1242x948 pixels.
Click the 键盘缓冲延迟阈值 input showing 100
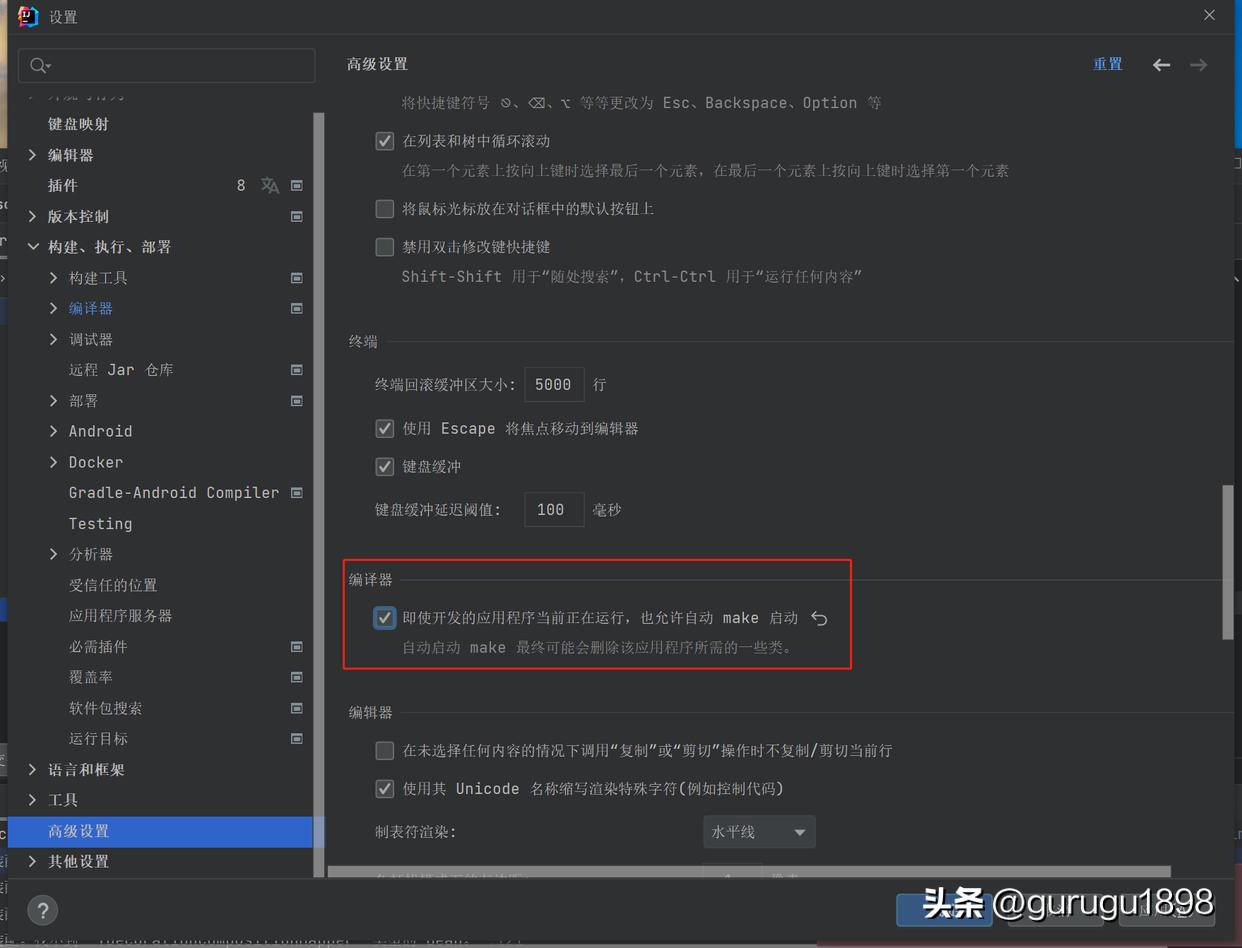coord(553,509)
